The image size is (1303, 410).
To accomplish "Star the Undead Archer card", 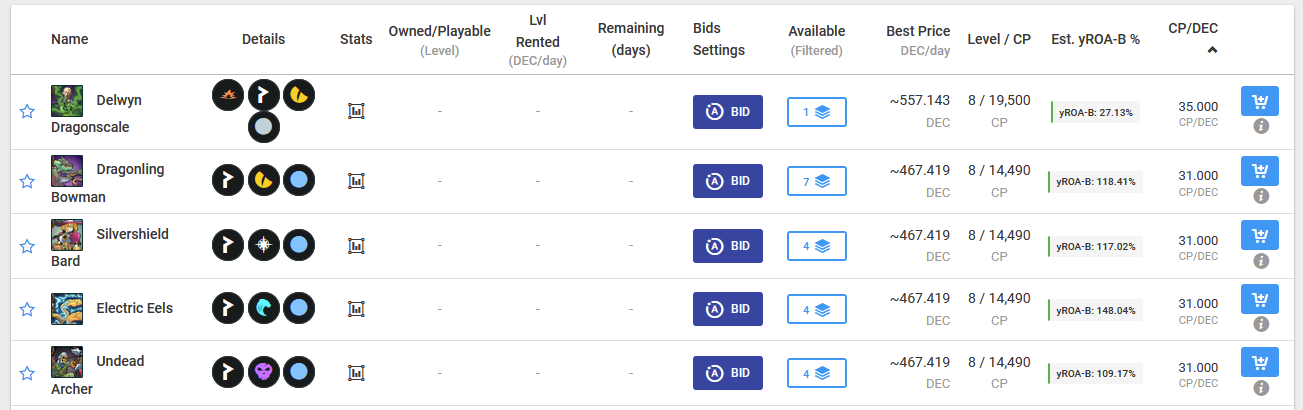I will (x=27, y=373).
